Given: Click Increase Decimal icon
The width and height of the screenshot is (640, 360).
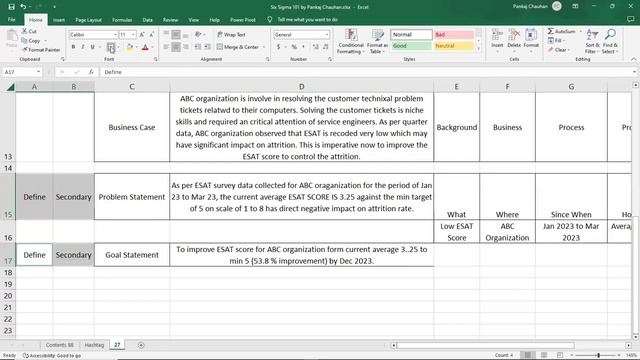Looking at the screenshot, I should (x=316, y=47).
